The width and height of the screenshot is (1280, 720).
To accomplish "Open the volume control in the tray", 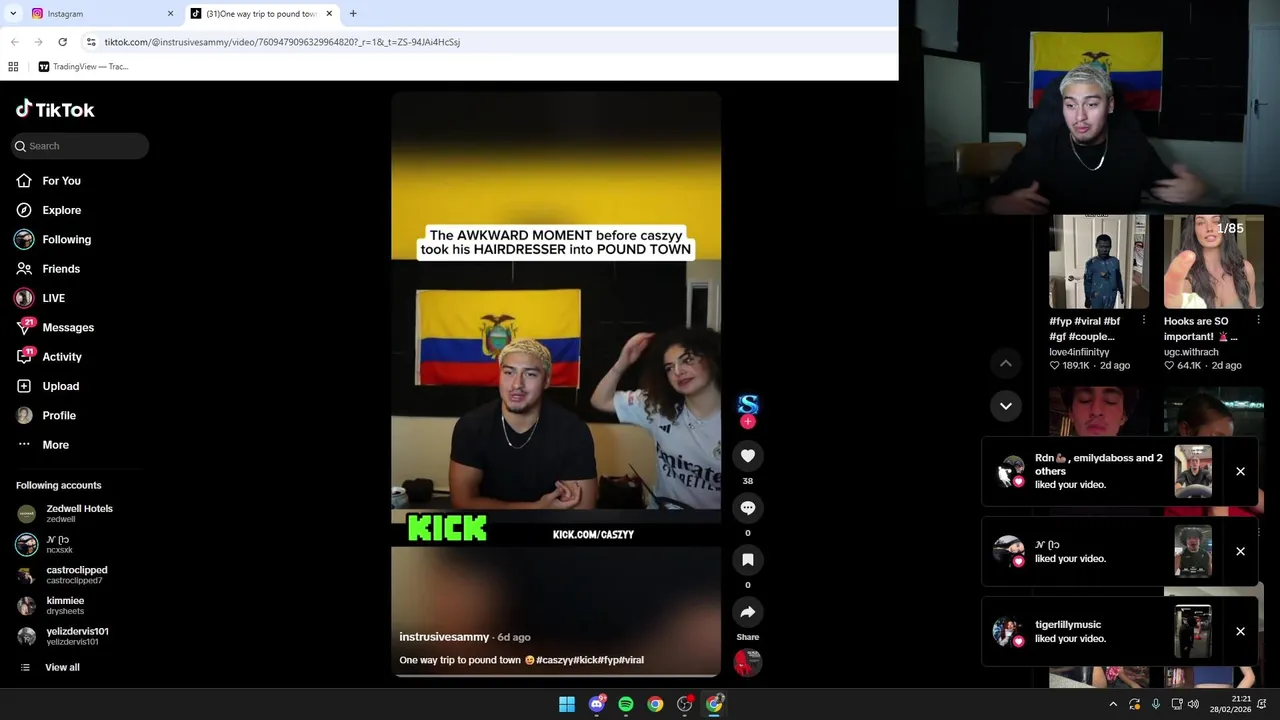I will tap(1193, 704).
